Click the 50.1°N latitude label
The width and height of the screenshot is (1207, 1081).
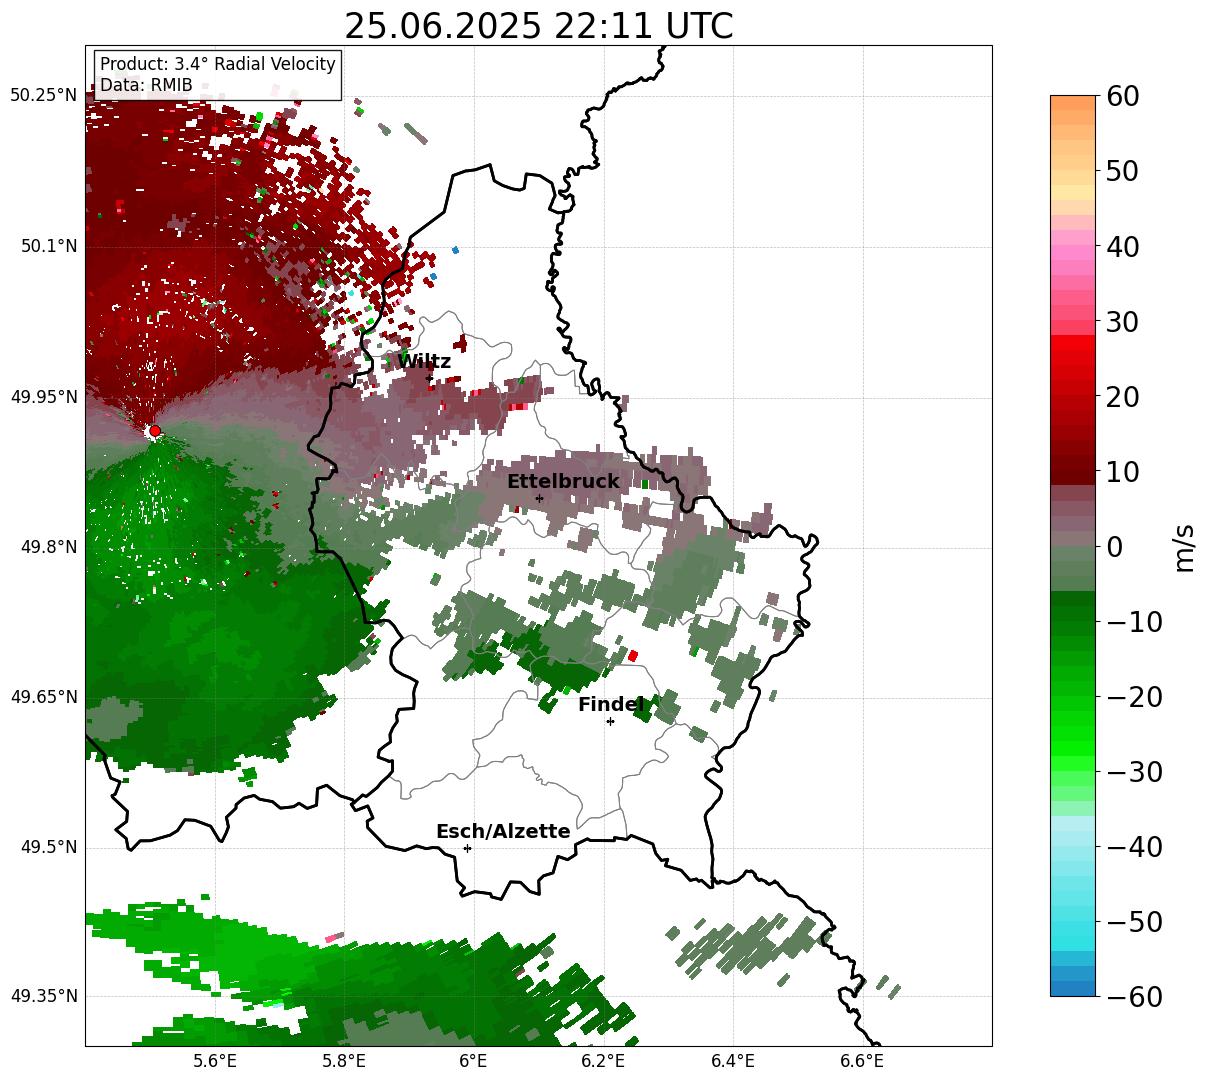tap(48, 246)
